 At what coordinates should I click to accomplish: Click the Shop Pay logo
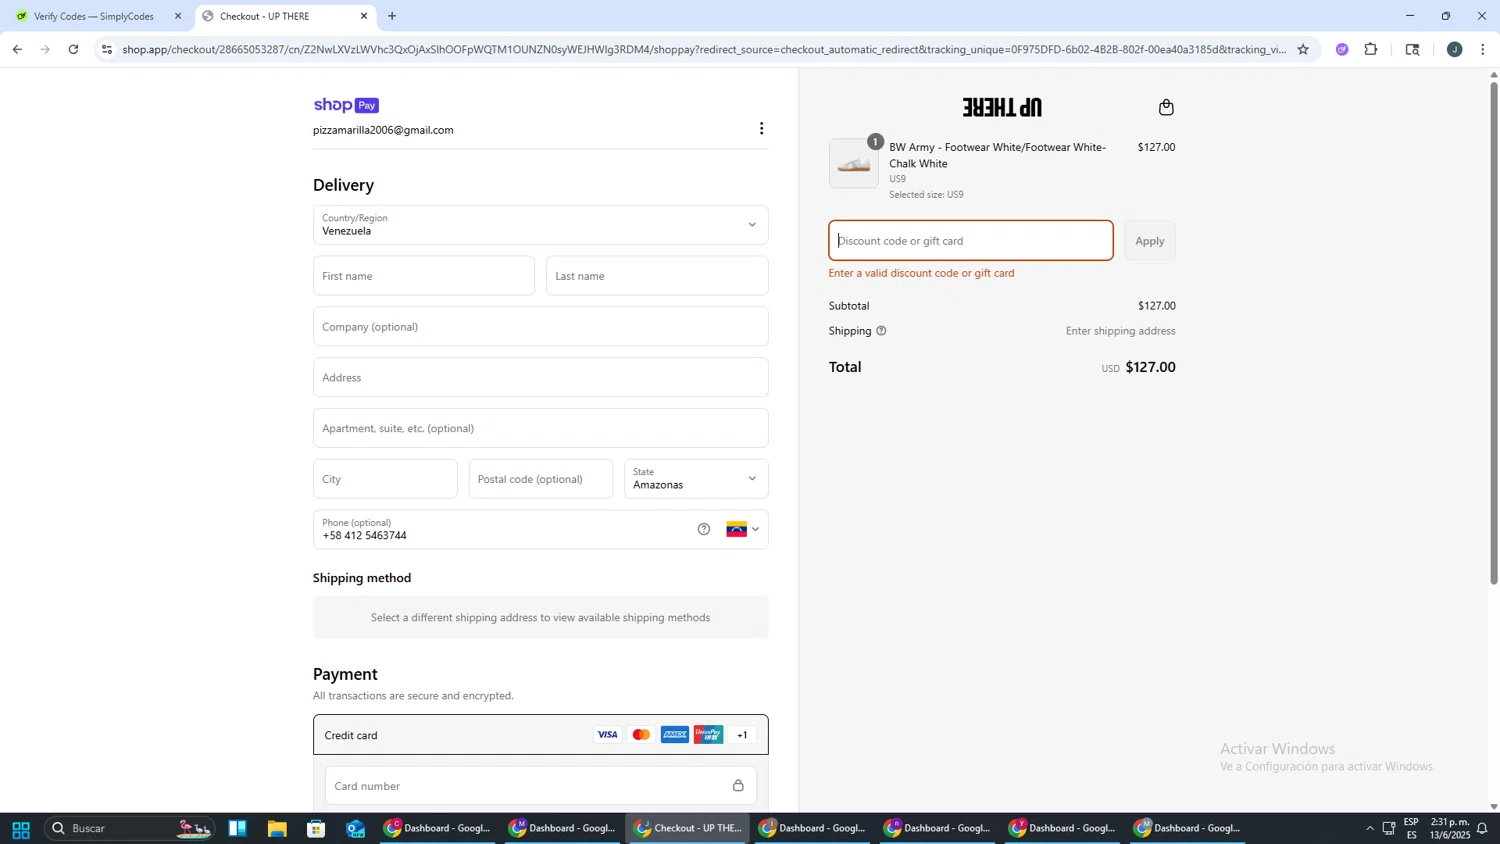(x=346, y=106)
